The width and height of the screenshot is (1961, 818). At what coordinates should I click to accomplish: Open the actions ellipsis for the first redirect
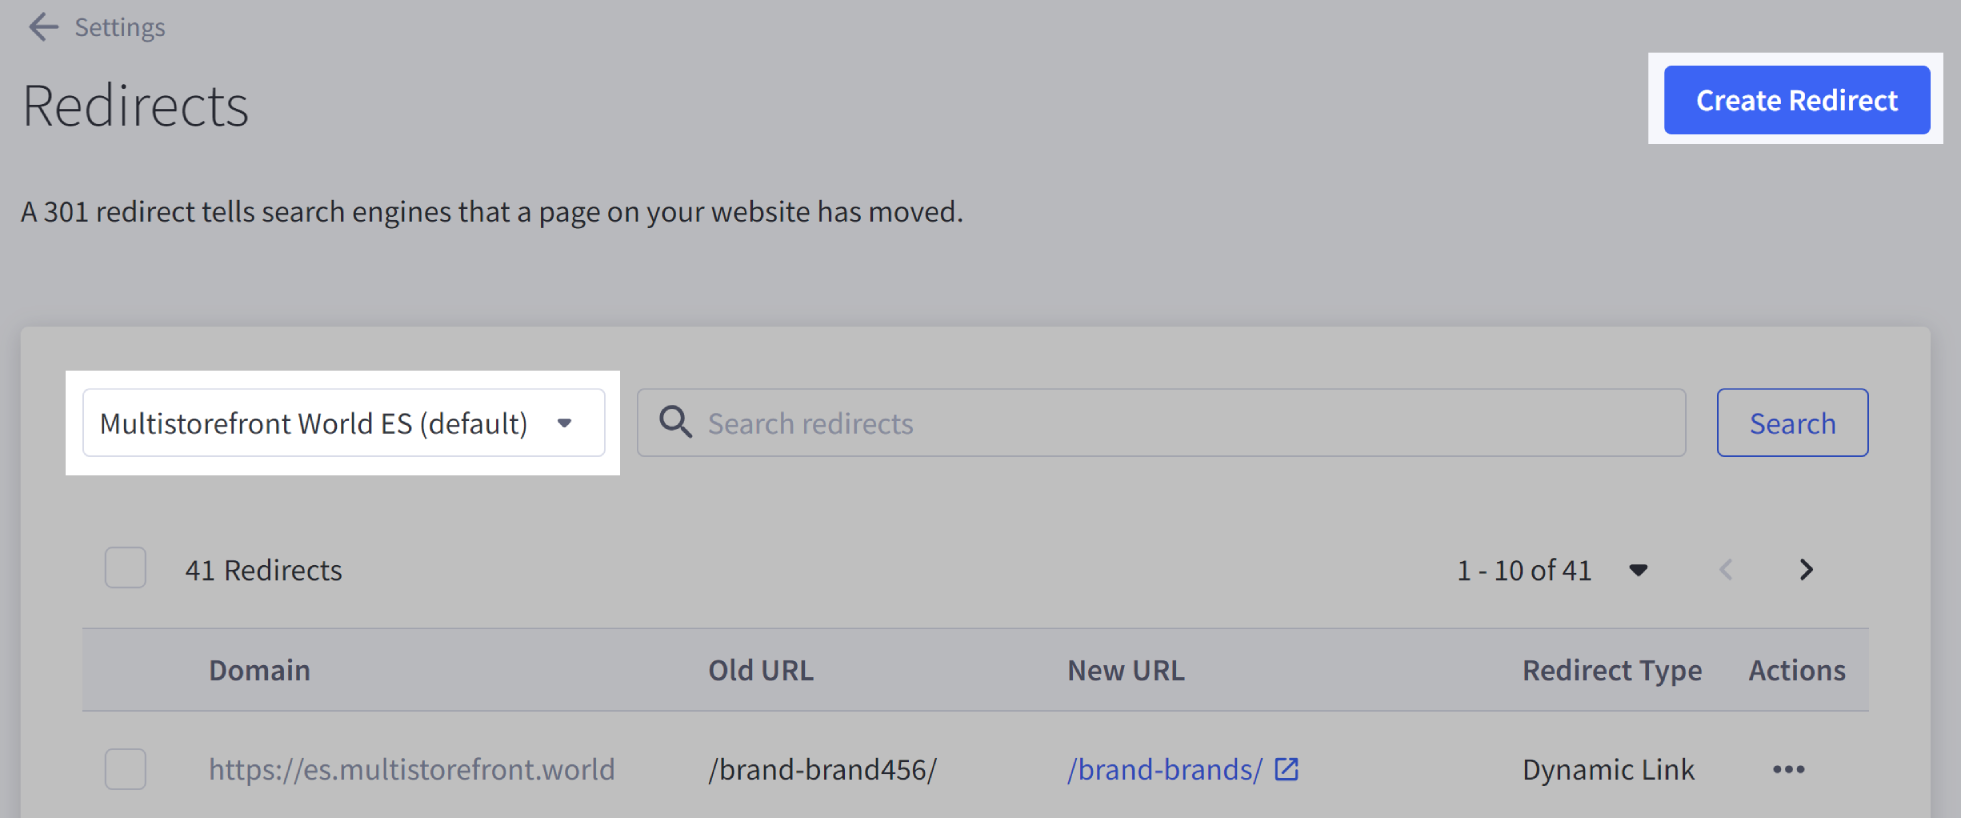tap(1788, 769)
